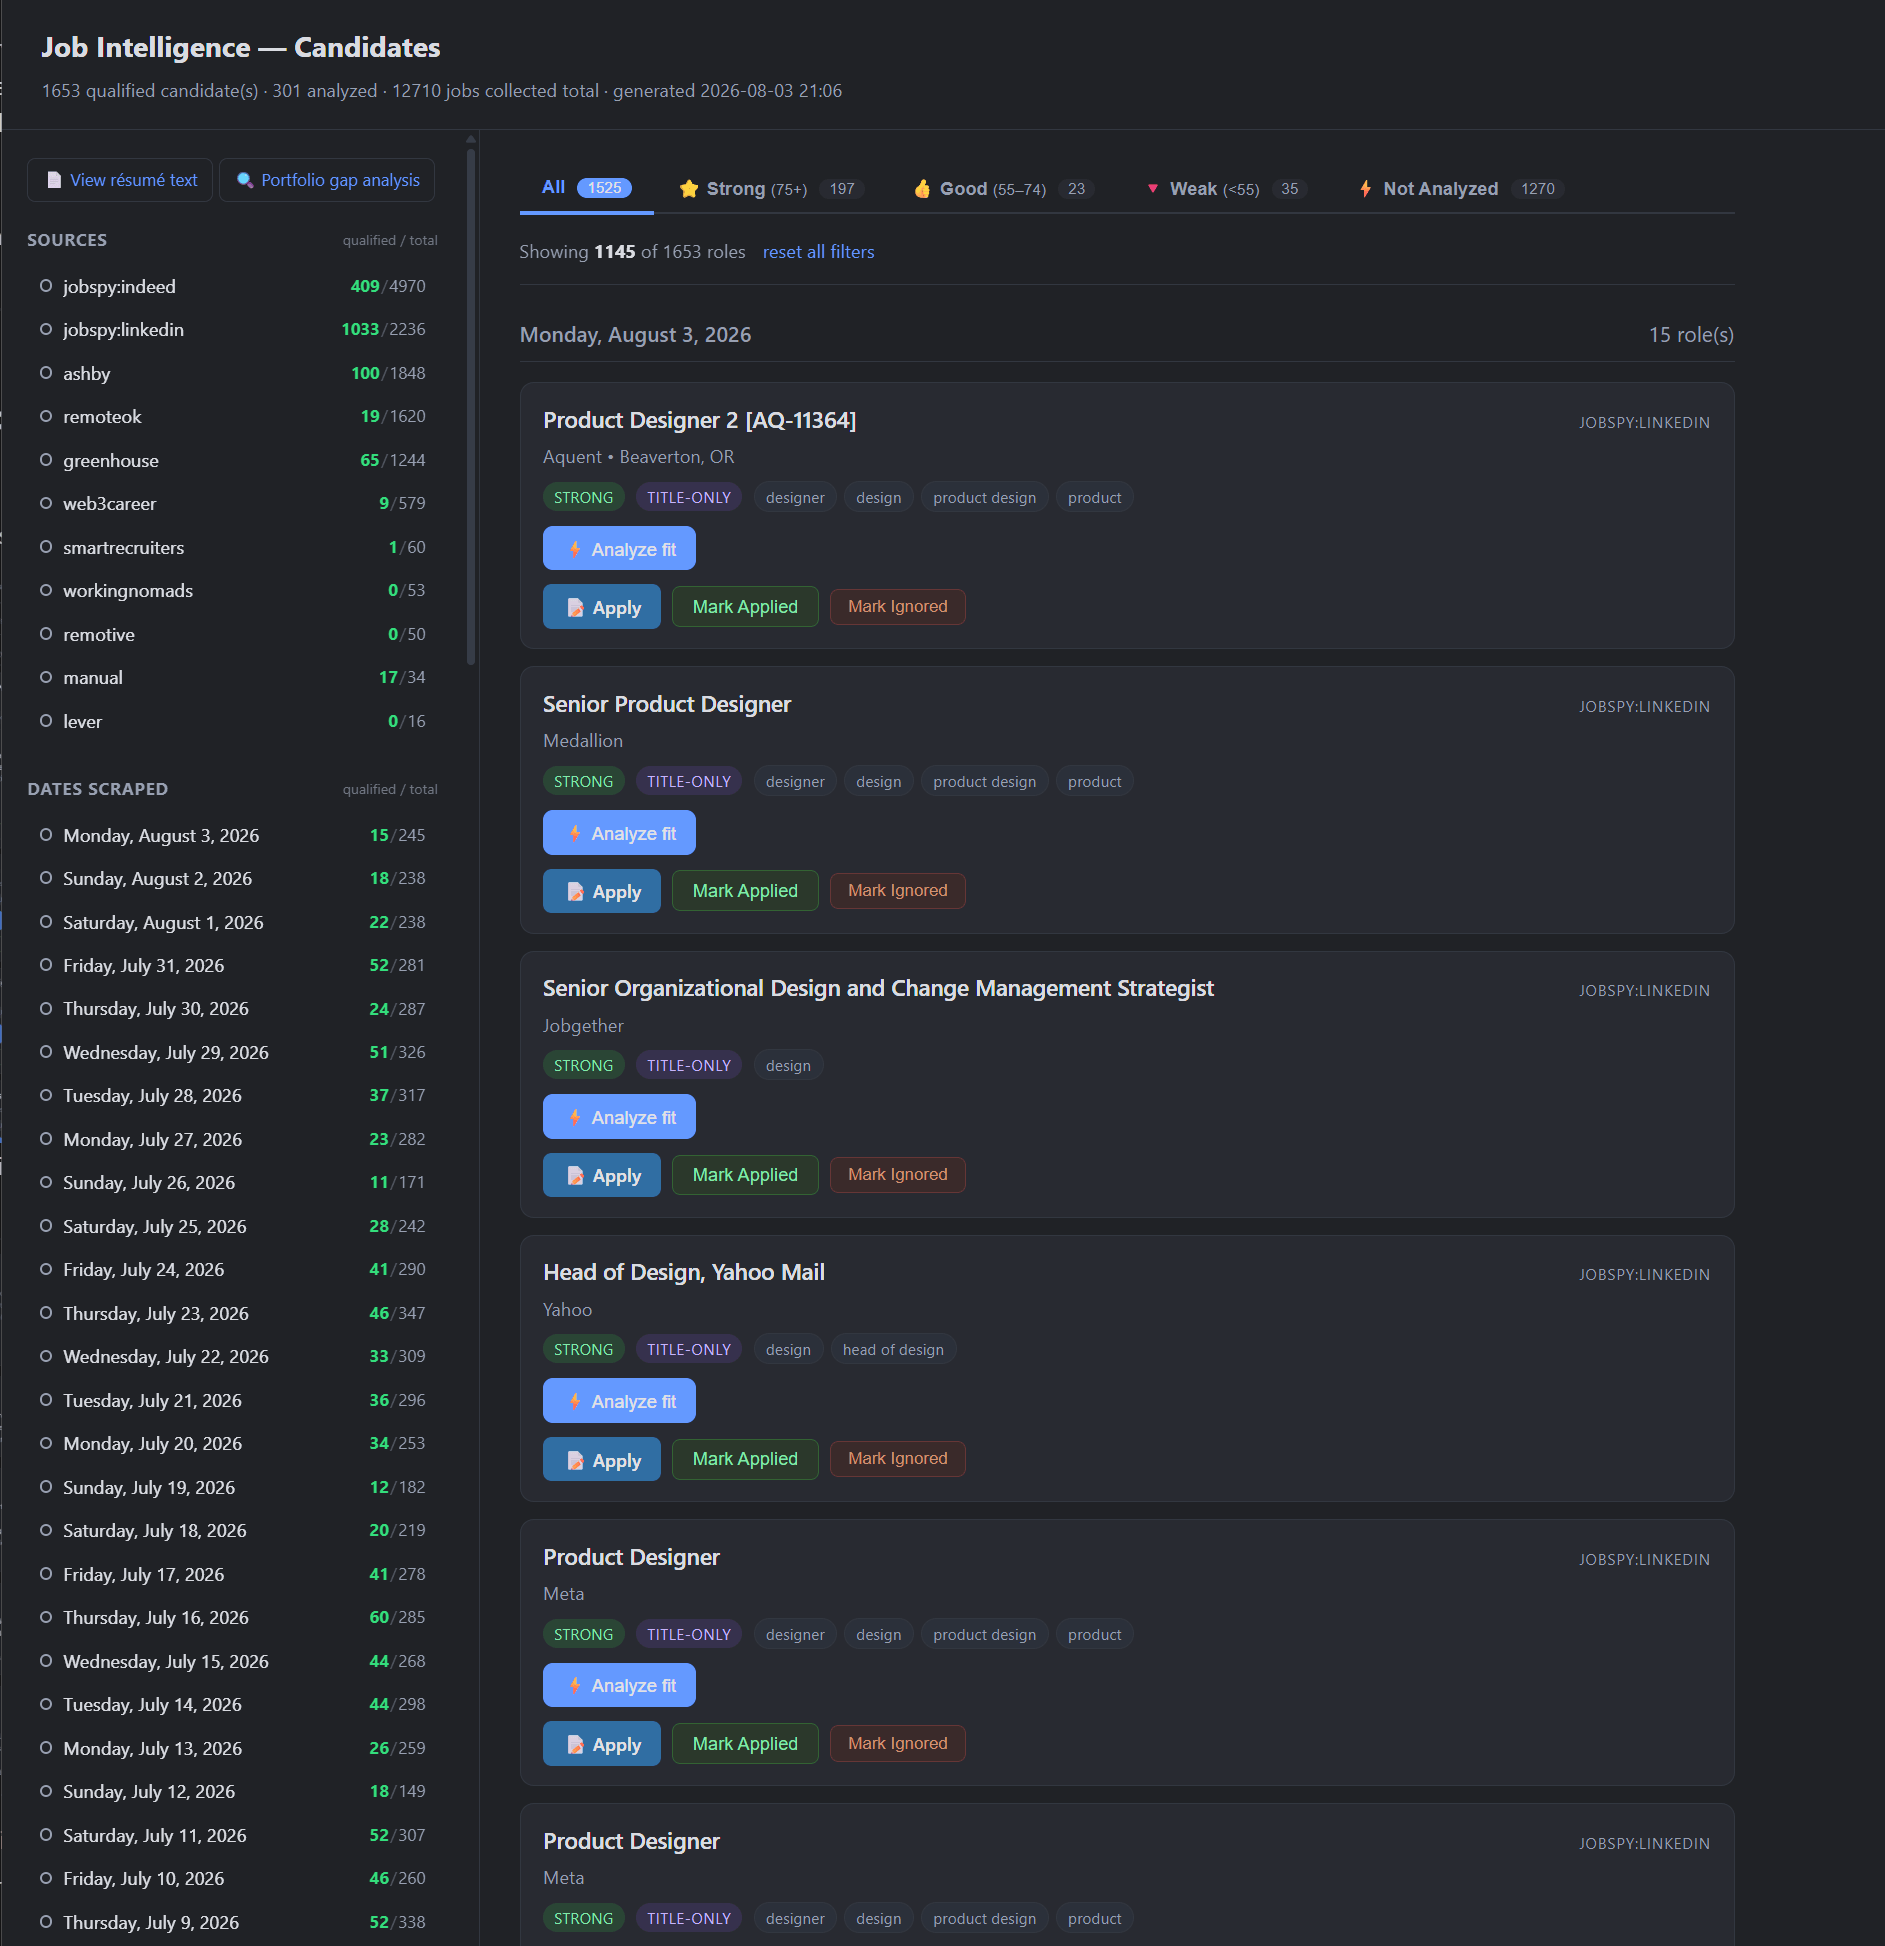Click the down-triangle icon on the Weak tab
The width and height of the screenshot is (1885, 1946).
coord(1153,189)
